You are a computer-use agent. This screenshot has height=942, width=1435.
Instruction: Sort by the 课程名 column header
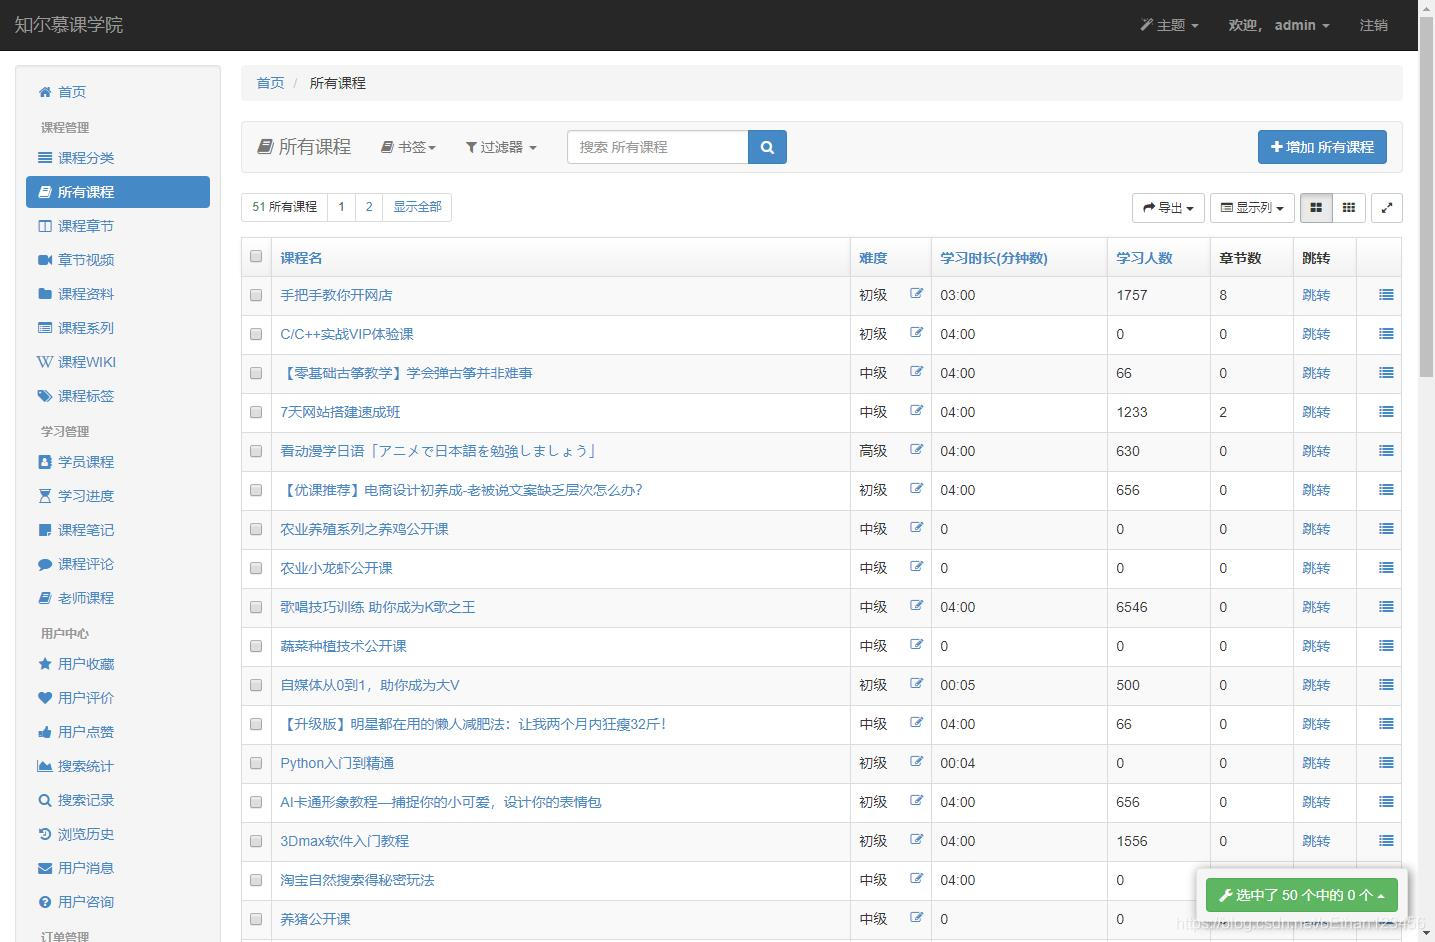[301, 258]
